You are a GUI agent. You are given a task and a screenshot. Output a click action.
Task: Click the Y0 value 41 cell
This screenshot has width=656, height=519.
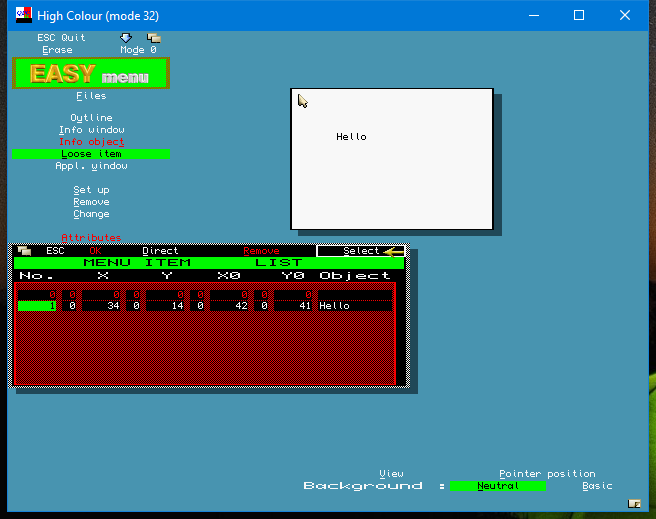click(293, 306)
